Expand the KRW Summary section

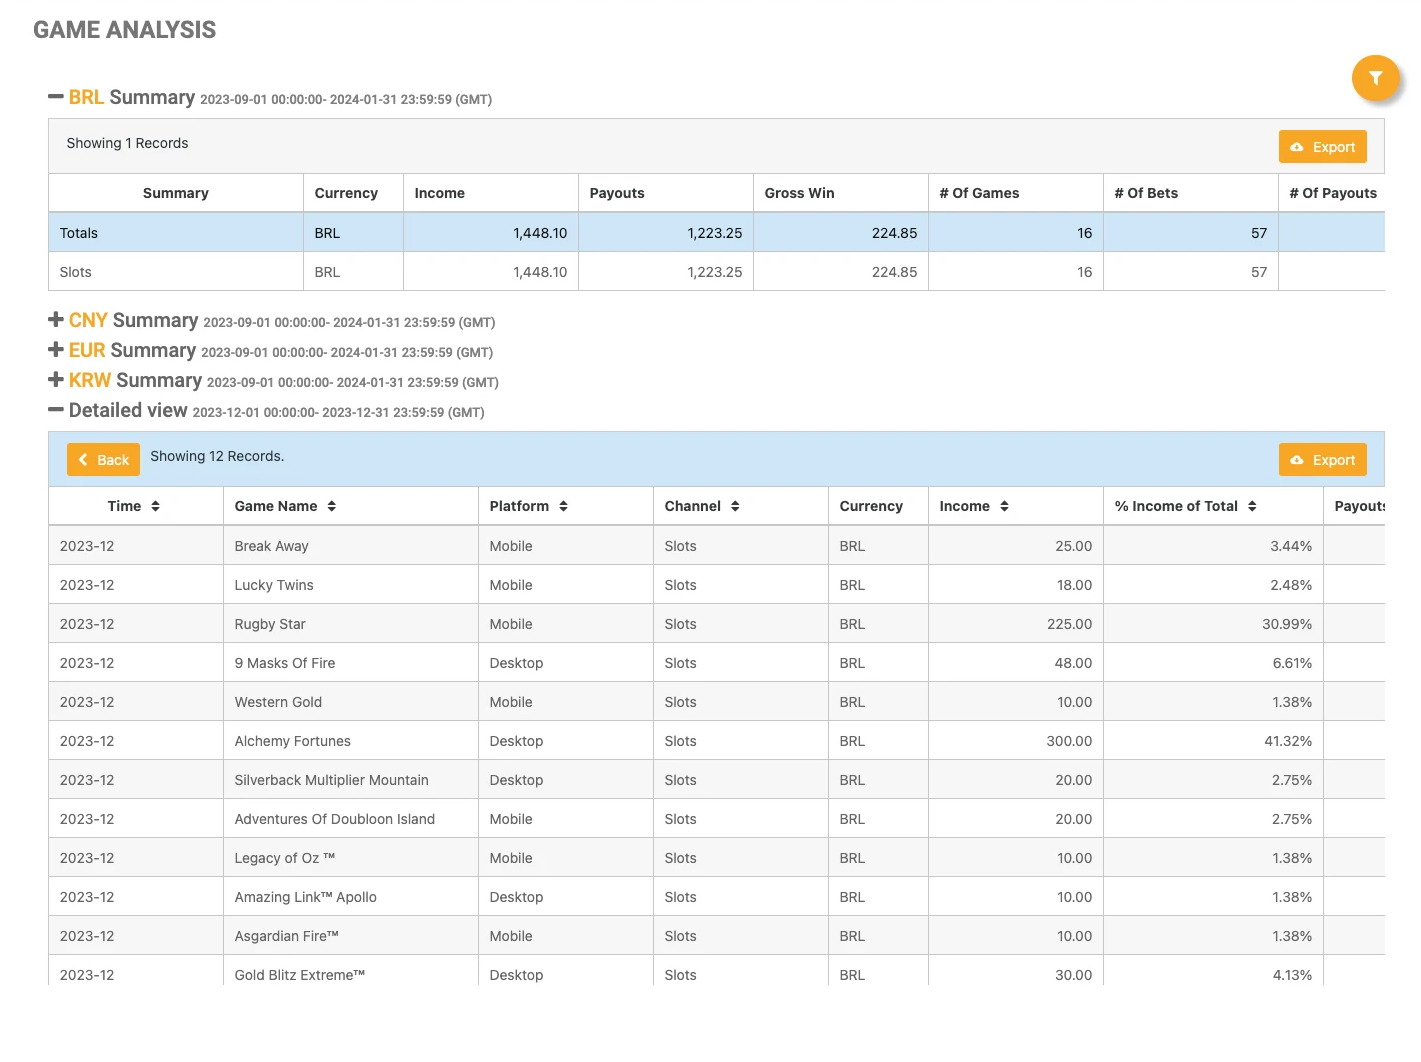coord(56,380)
